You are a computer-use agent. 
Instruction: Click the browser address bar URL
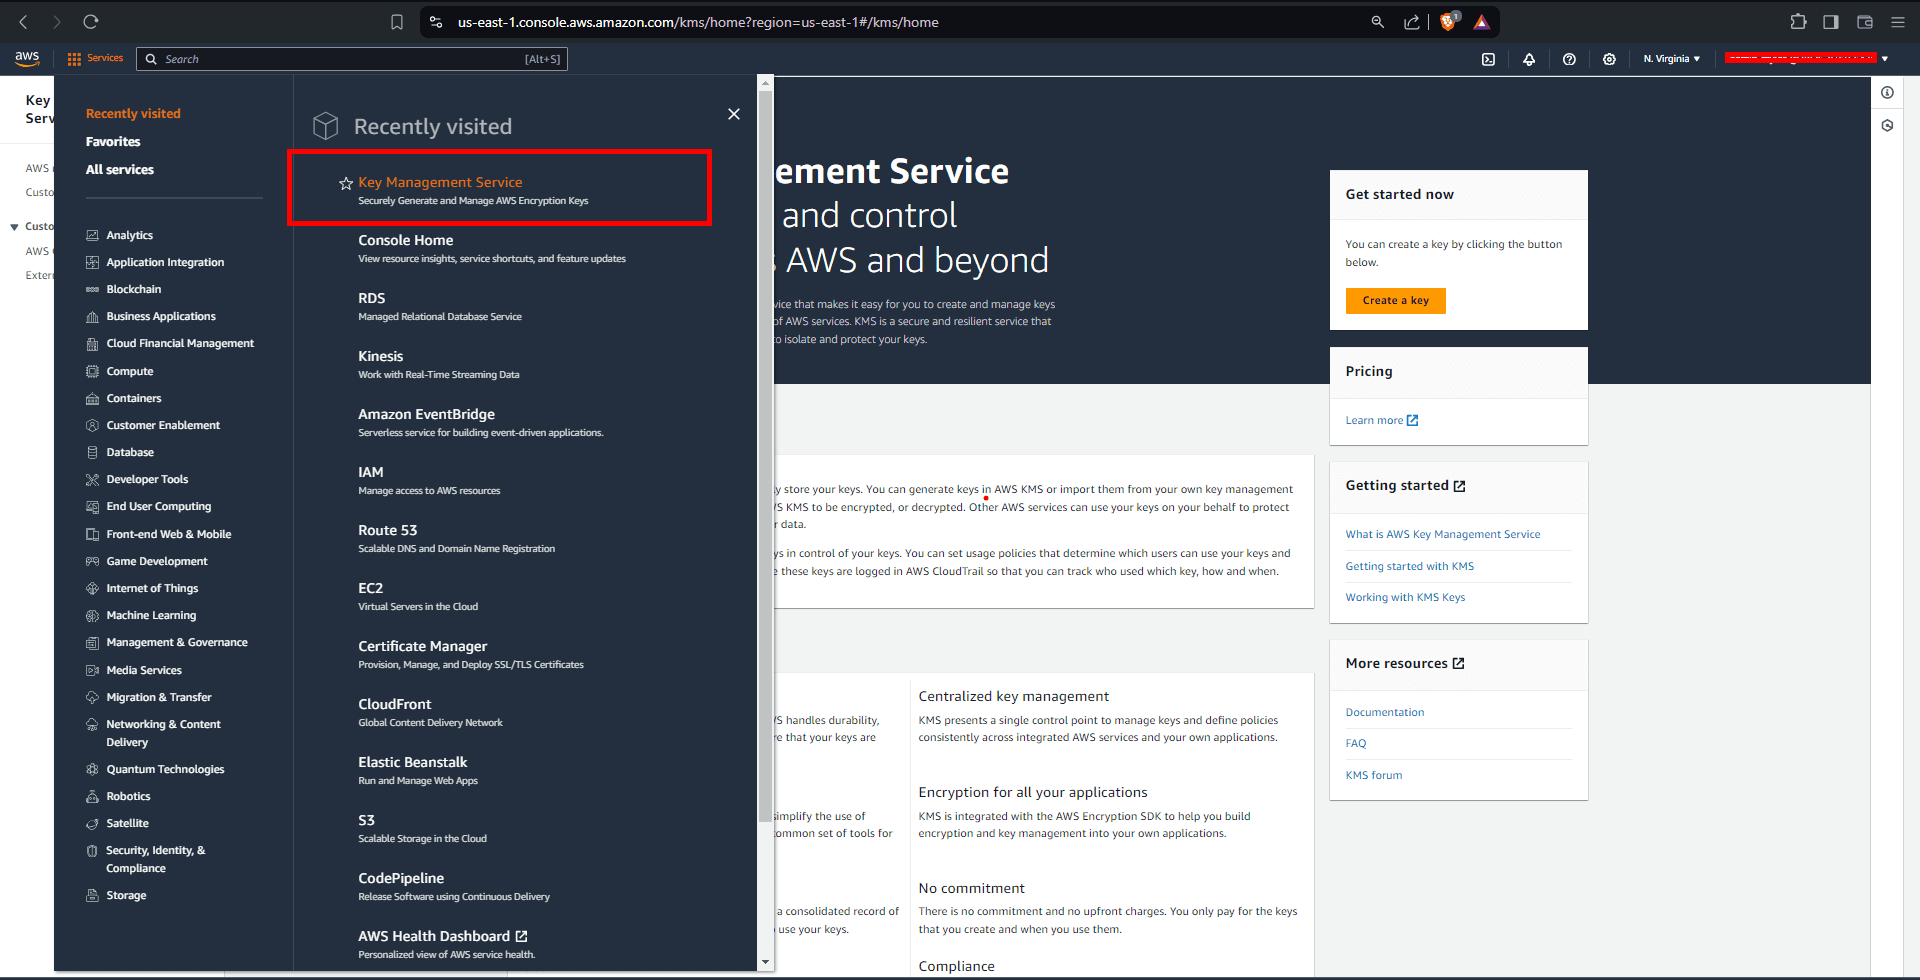(x=698, y=22)
